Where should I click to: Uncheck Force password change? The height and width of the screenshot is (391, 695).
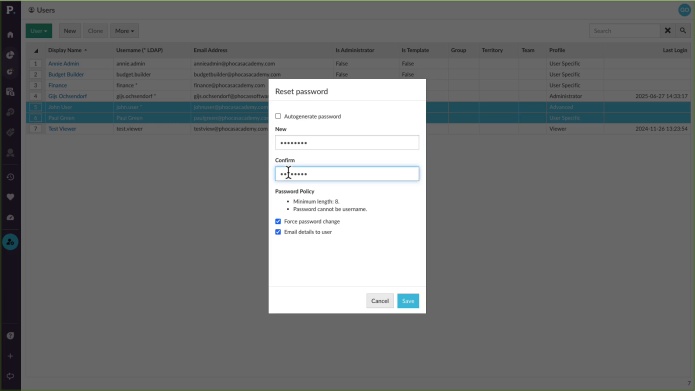tap(278, 221)
